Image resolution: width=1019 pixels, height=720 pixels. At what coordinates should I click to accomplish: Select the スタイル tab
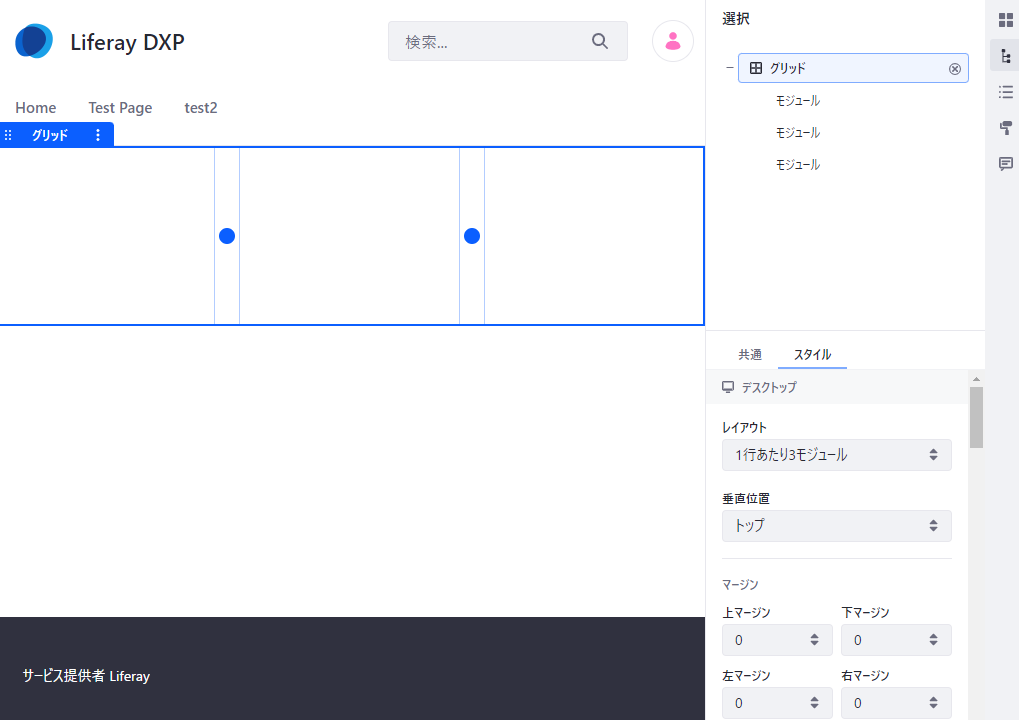812,355
